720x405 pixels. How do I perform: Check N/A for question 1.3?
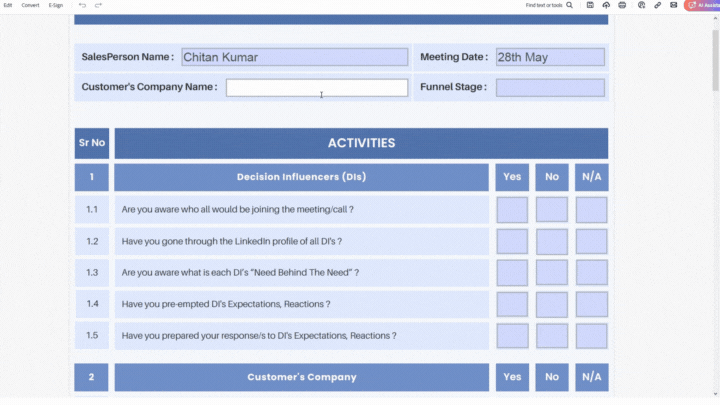(591, 273)
